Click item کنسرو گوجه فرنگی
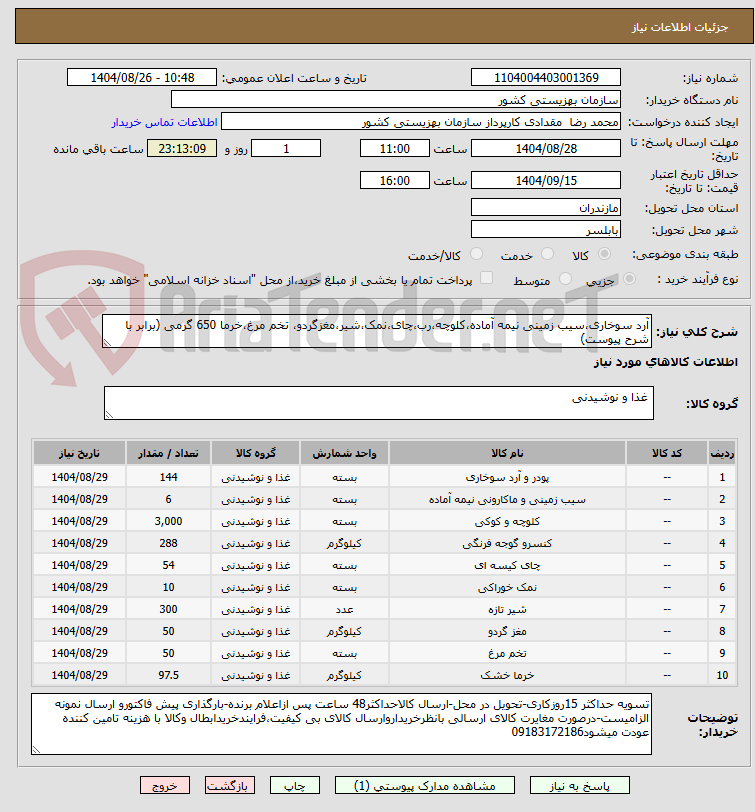 point(507,544)
